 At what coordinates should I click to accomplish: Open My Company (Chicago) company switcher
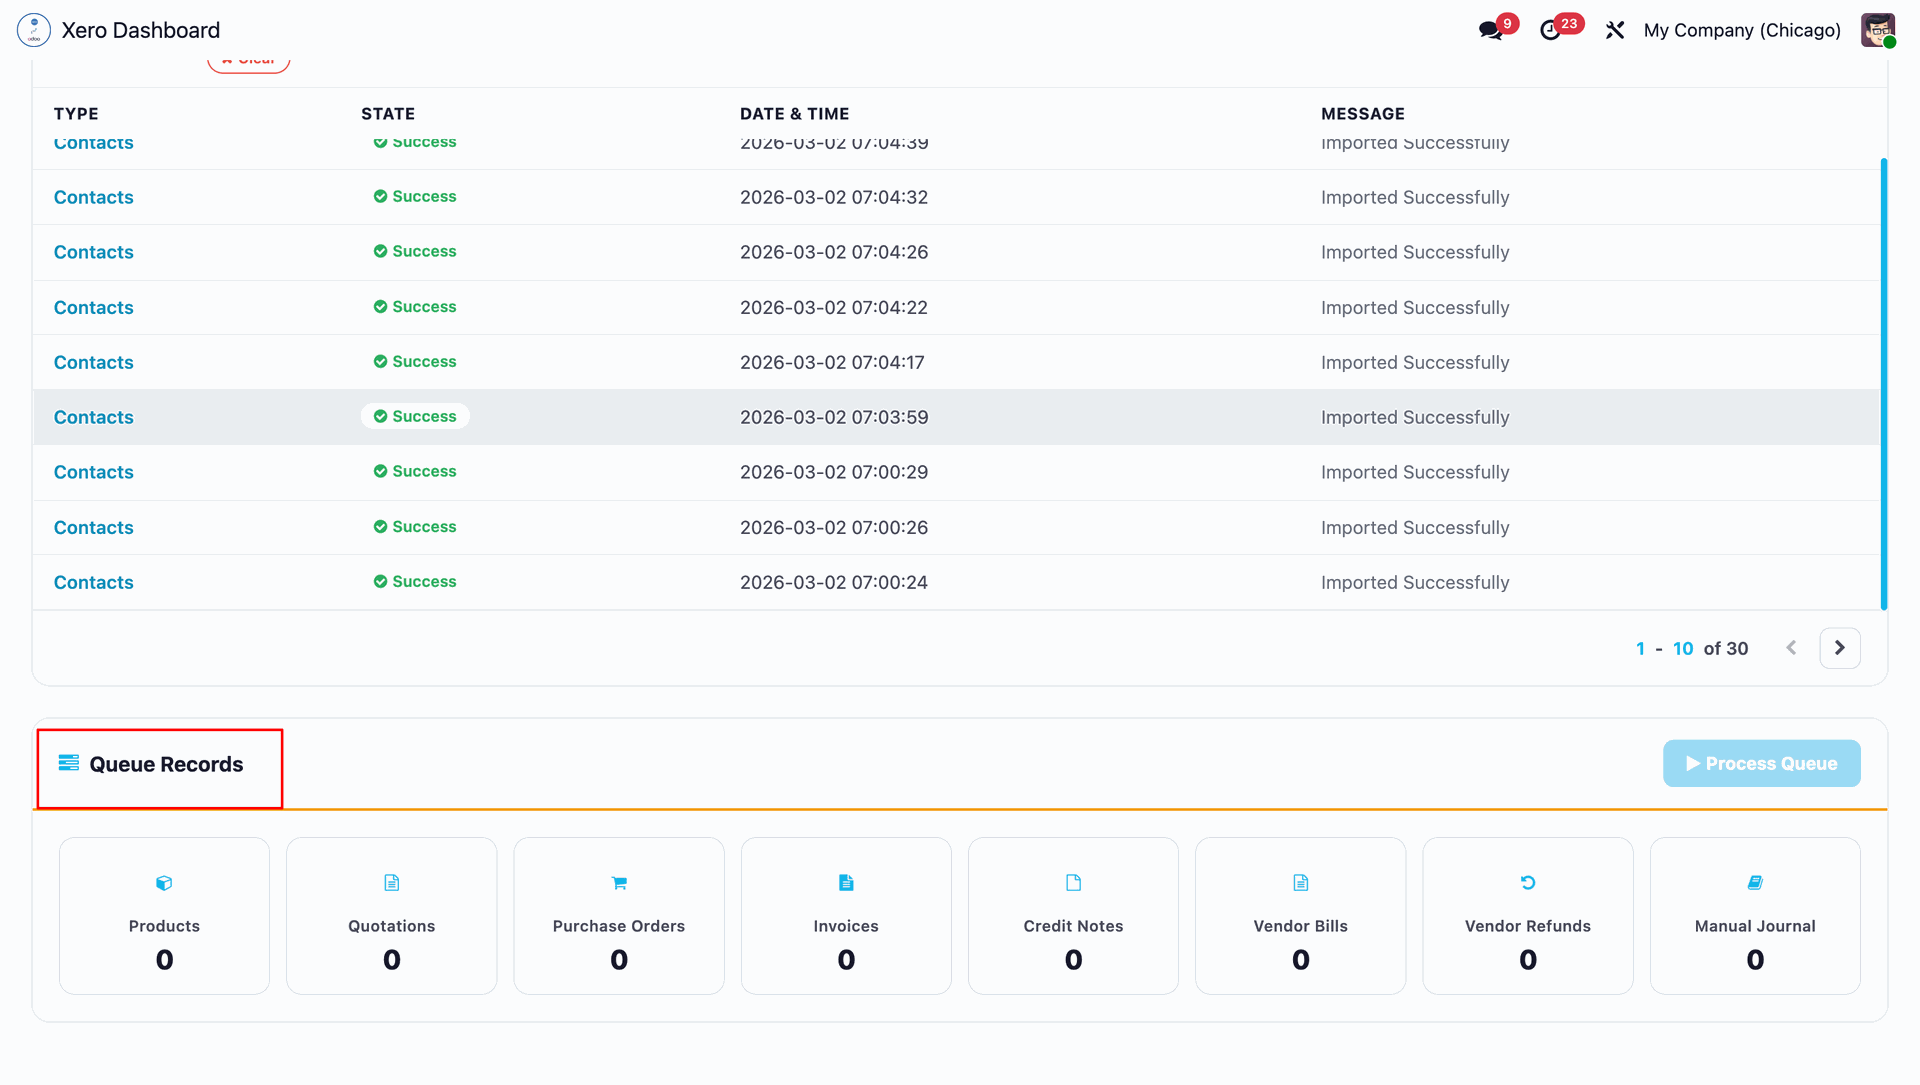(x=1742, y=30)
